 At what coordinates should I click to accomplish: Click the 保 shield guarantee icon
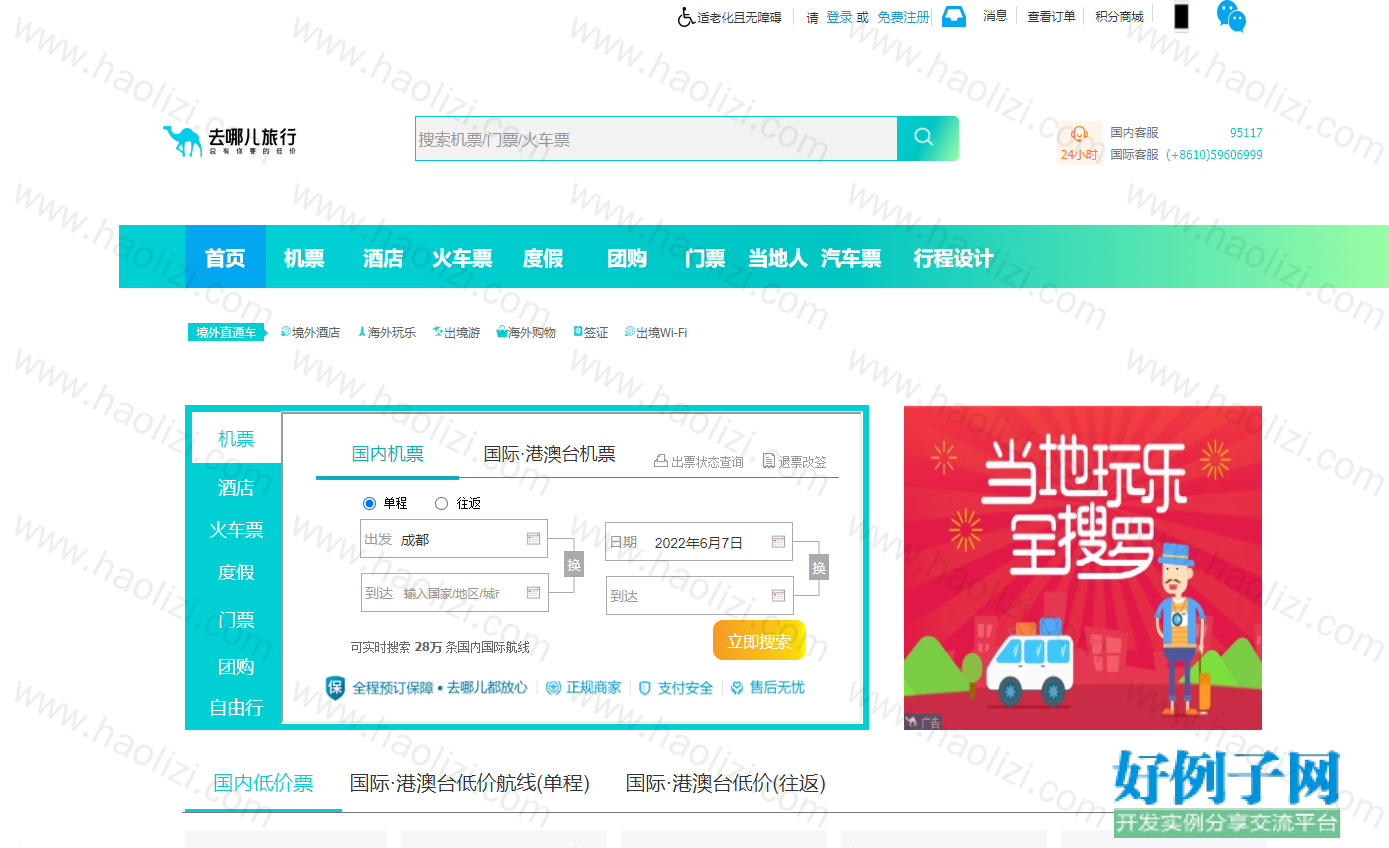click(335, 688)
